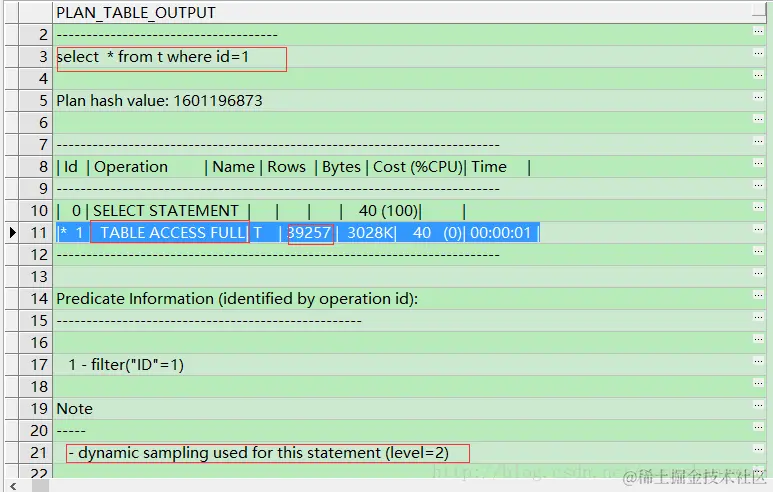Image resolution: width=773 pixels, height=492 pixels.
Task: Open ellipsis button on row 2
Action: point(758,31)
